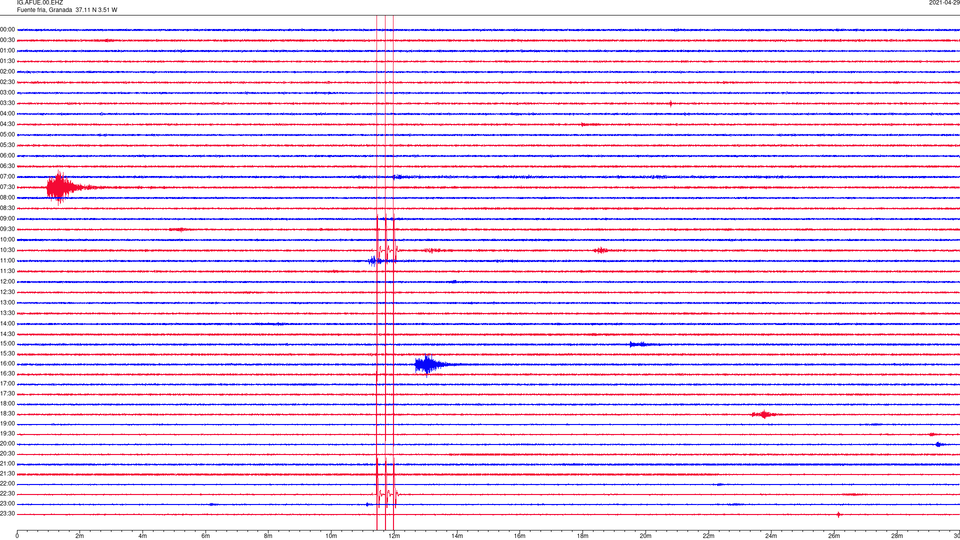Click the 26m tick on the minute axis
The height and width of the screenshot is (540, 960).
click(x=834, y=536)
